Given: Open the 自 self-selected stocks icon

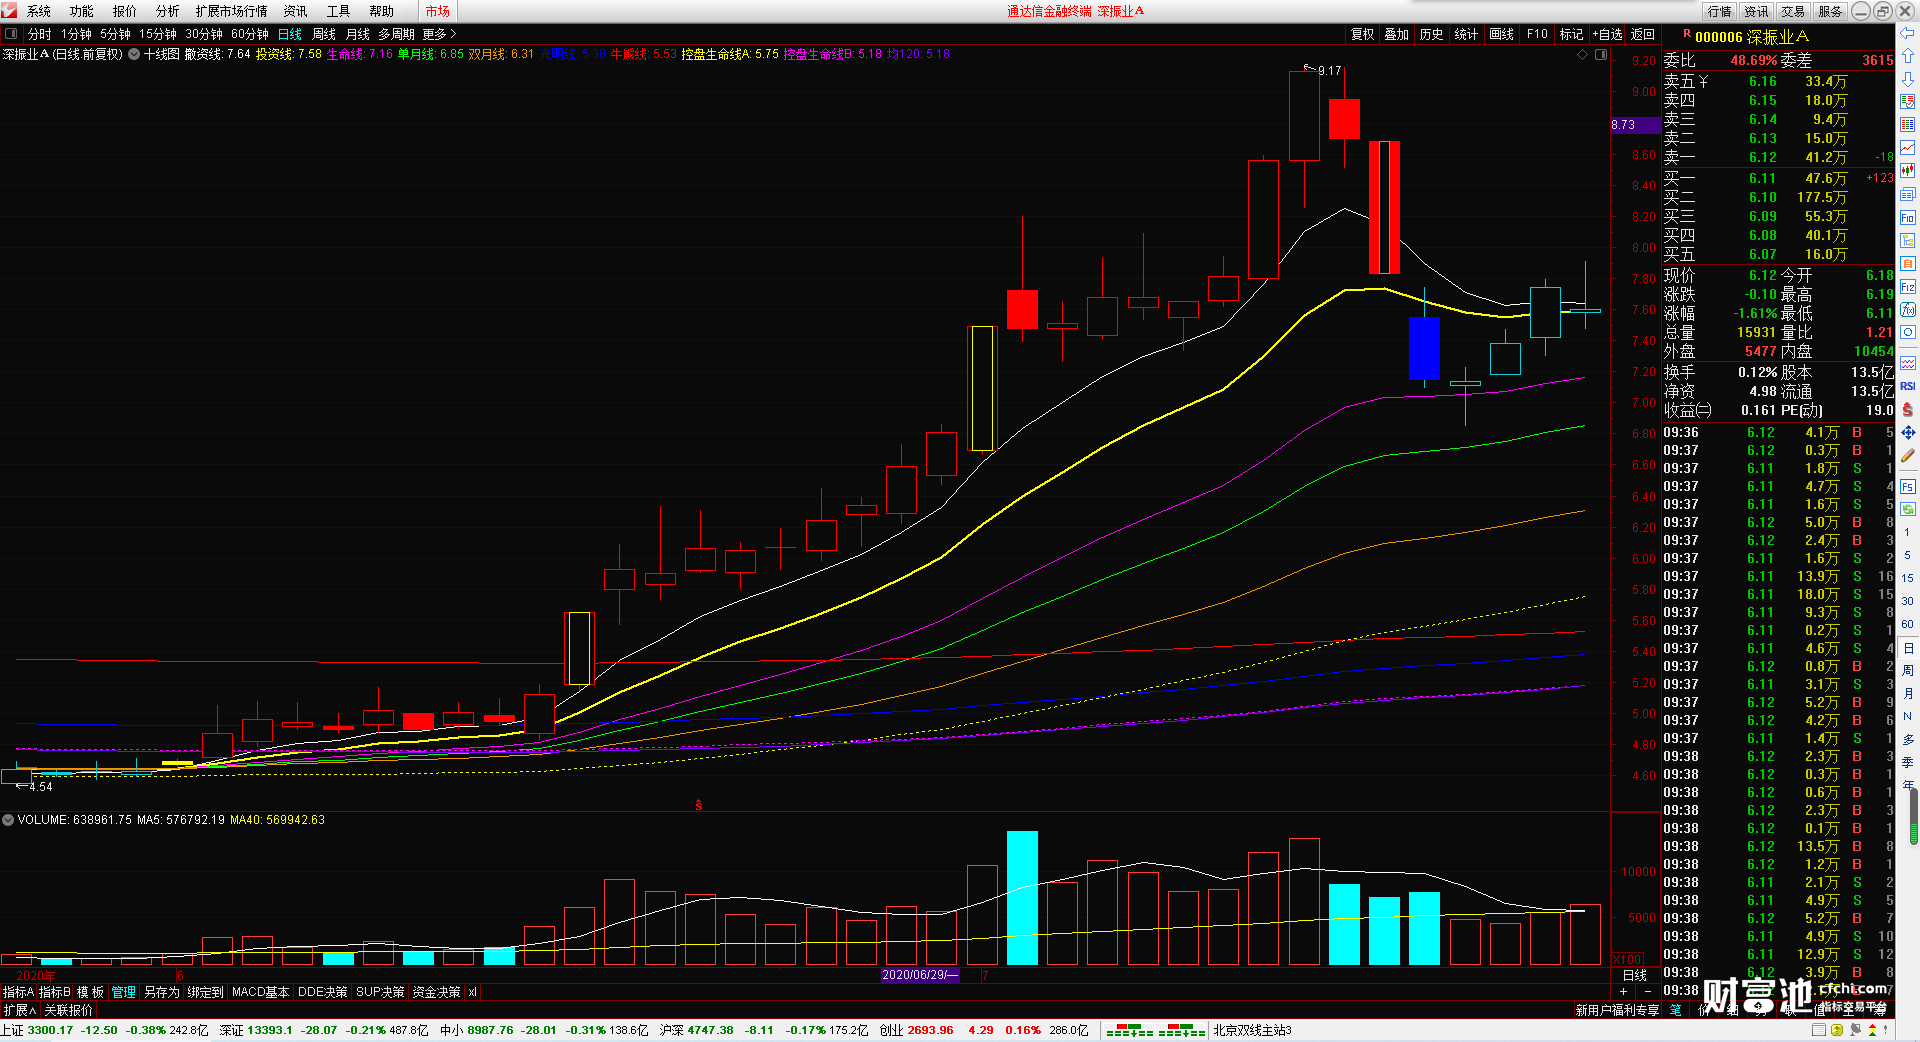Looking at the screenshot, I should (x=1907, y=263).
